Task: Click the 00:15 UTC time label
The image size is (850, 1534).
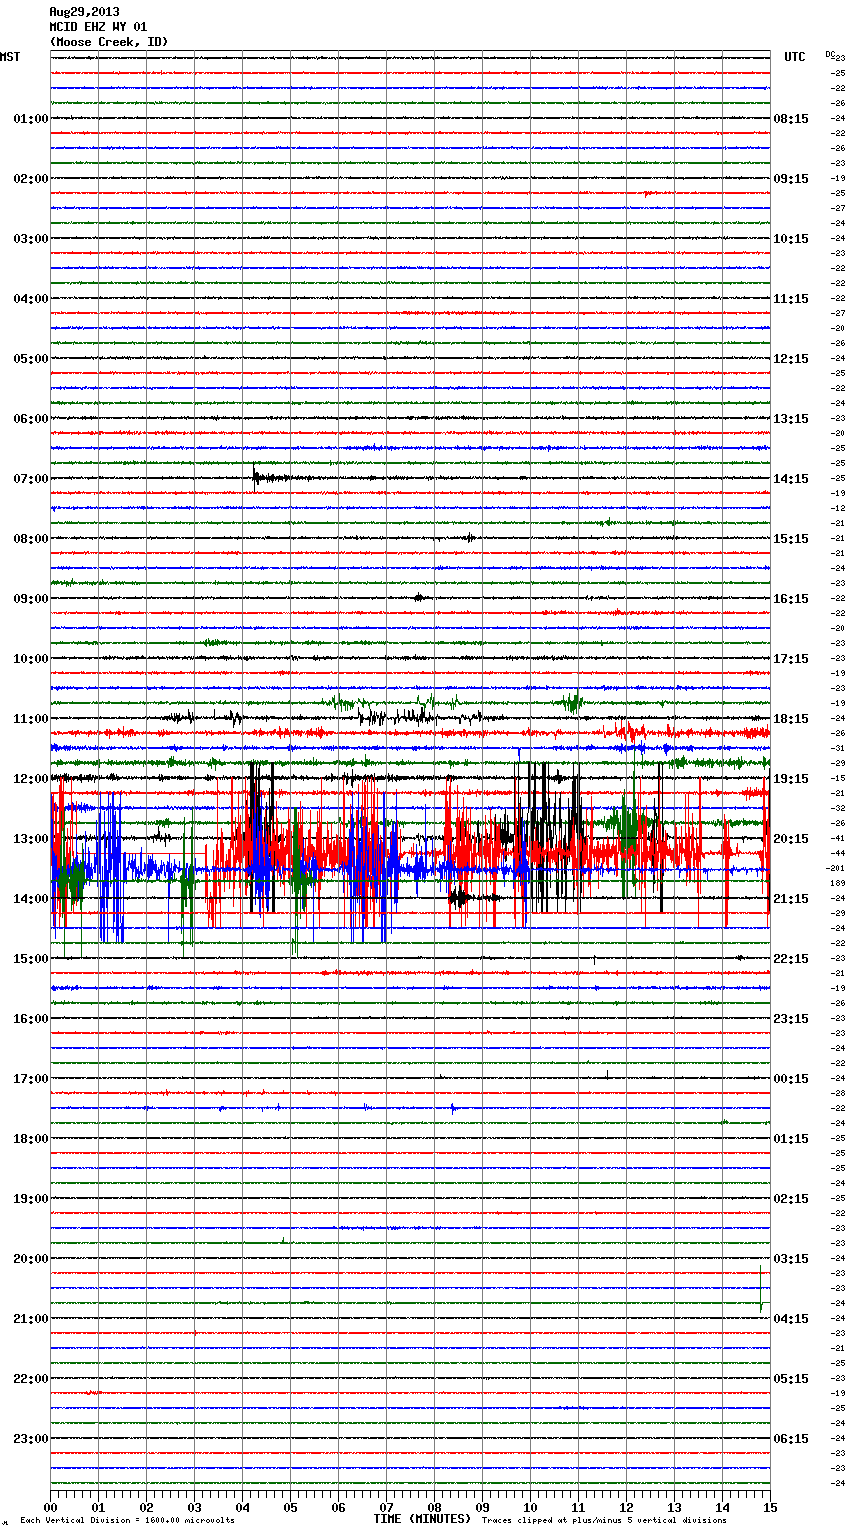Action: 791,1079
